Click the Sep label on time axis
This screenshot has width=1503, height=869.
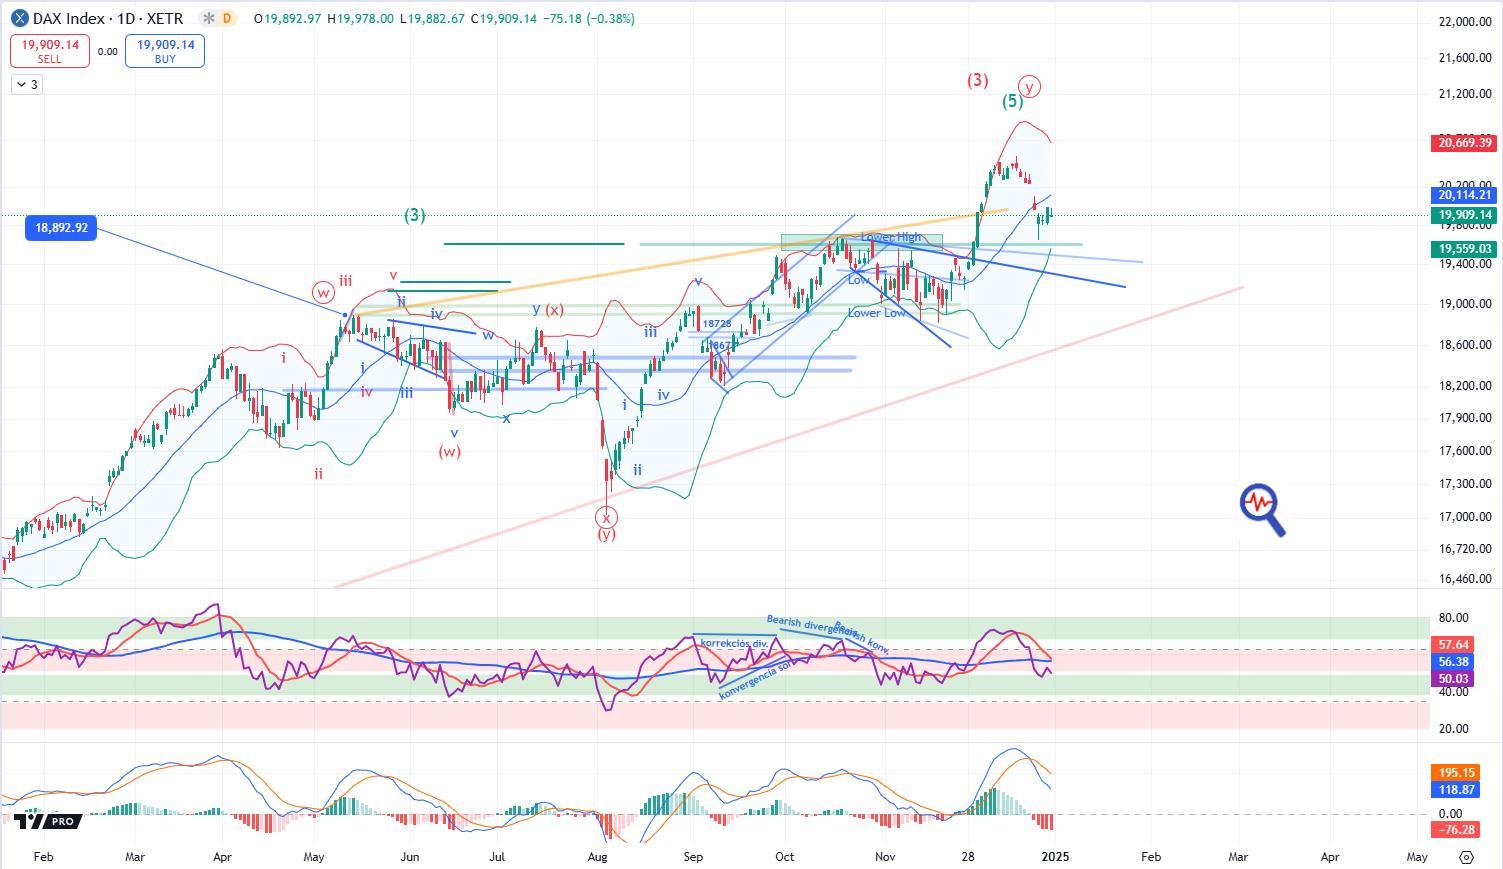tap(693, 857)
